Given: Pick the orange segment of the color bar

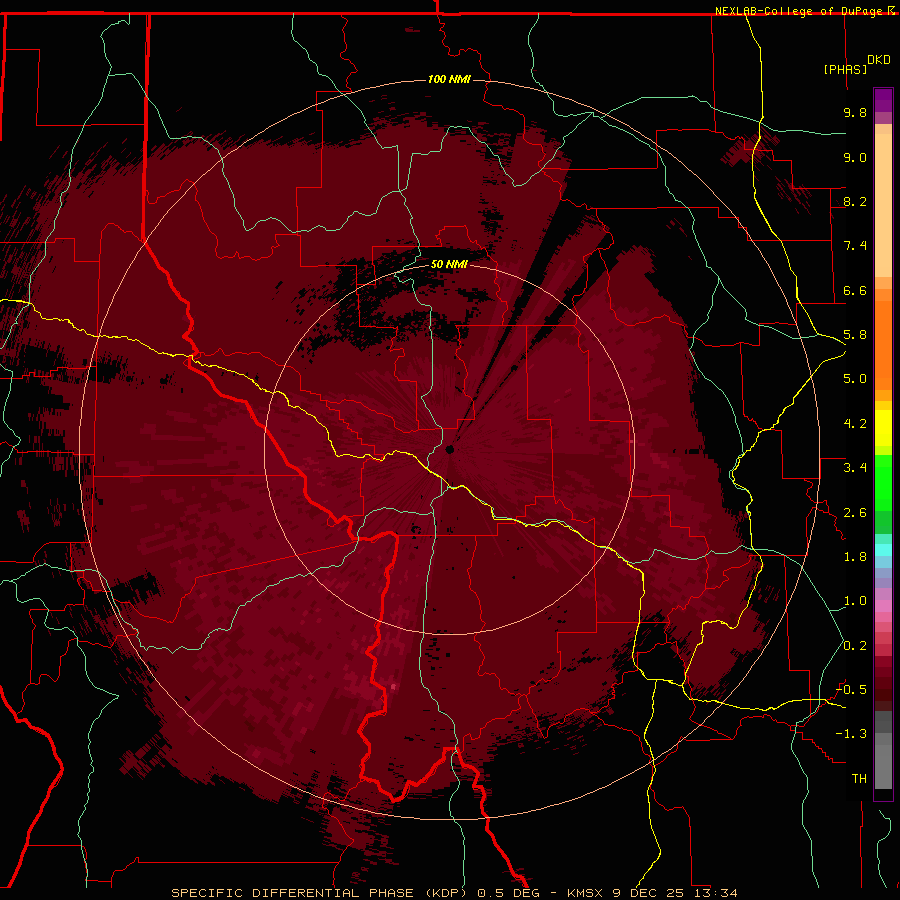Looking at the screenshot, I should tap(883, 345).
